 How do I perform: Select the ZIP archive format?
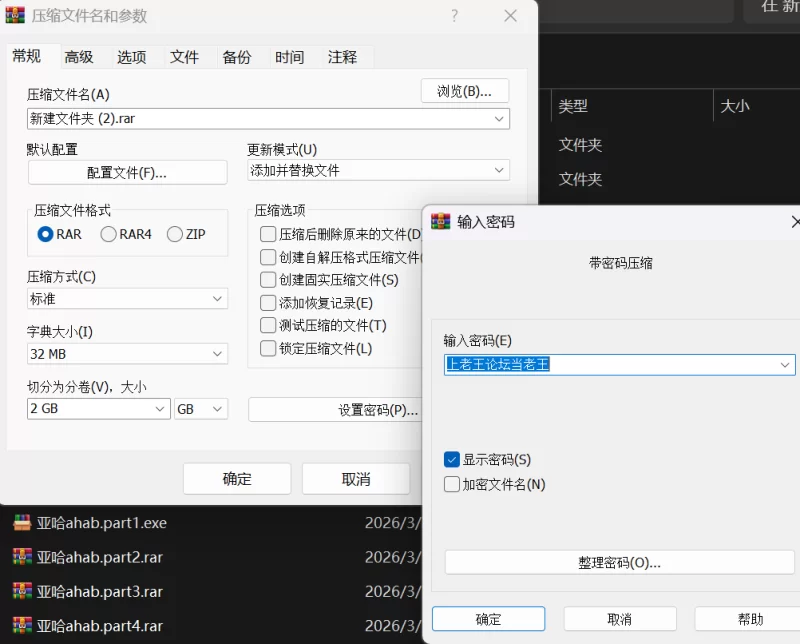tap(175, 234)
